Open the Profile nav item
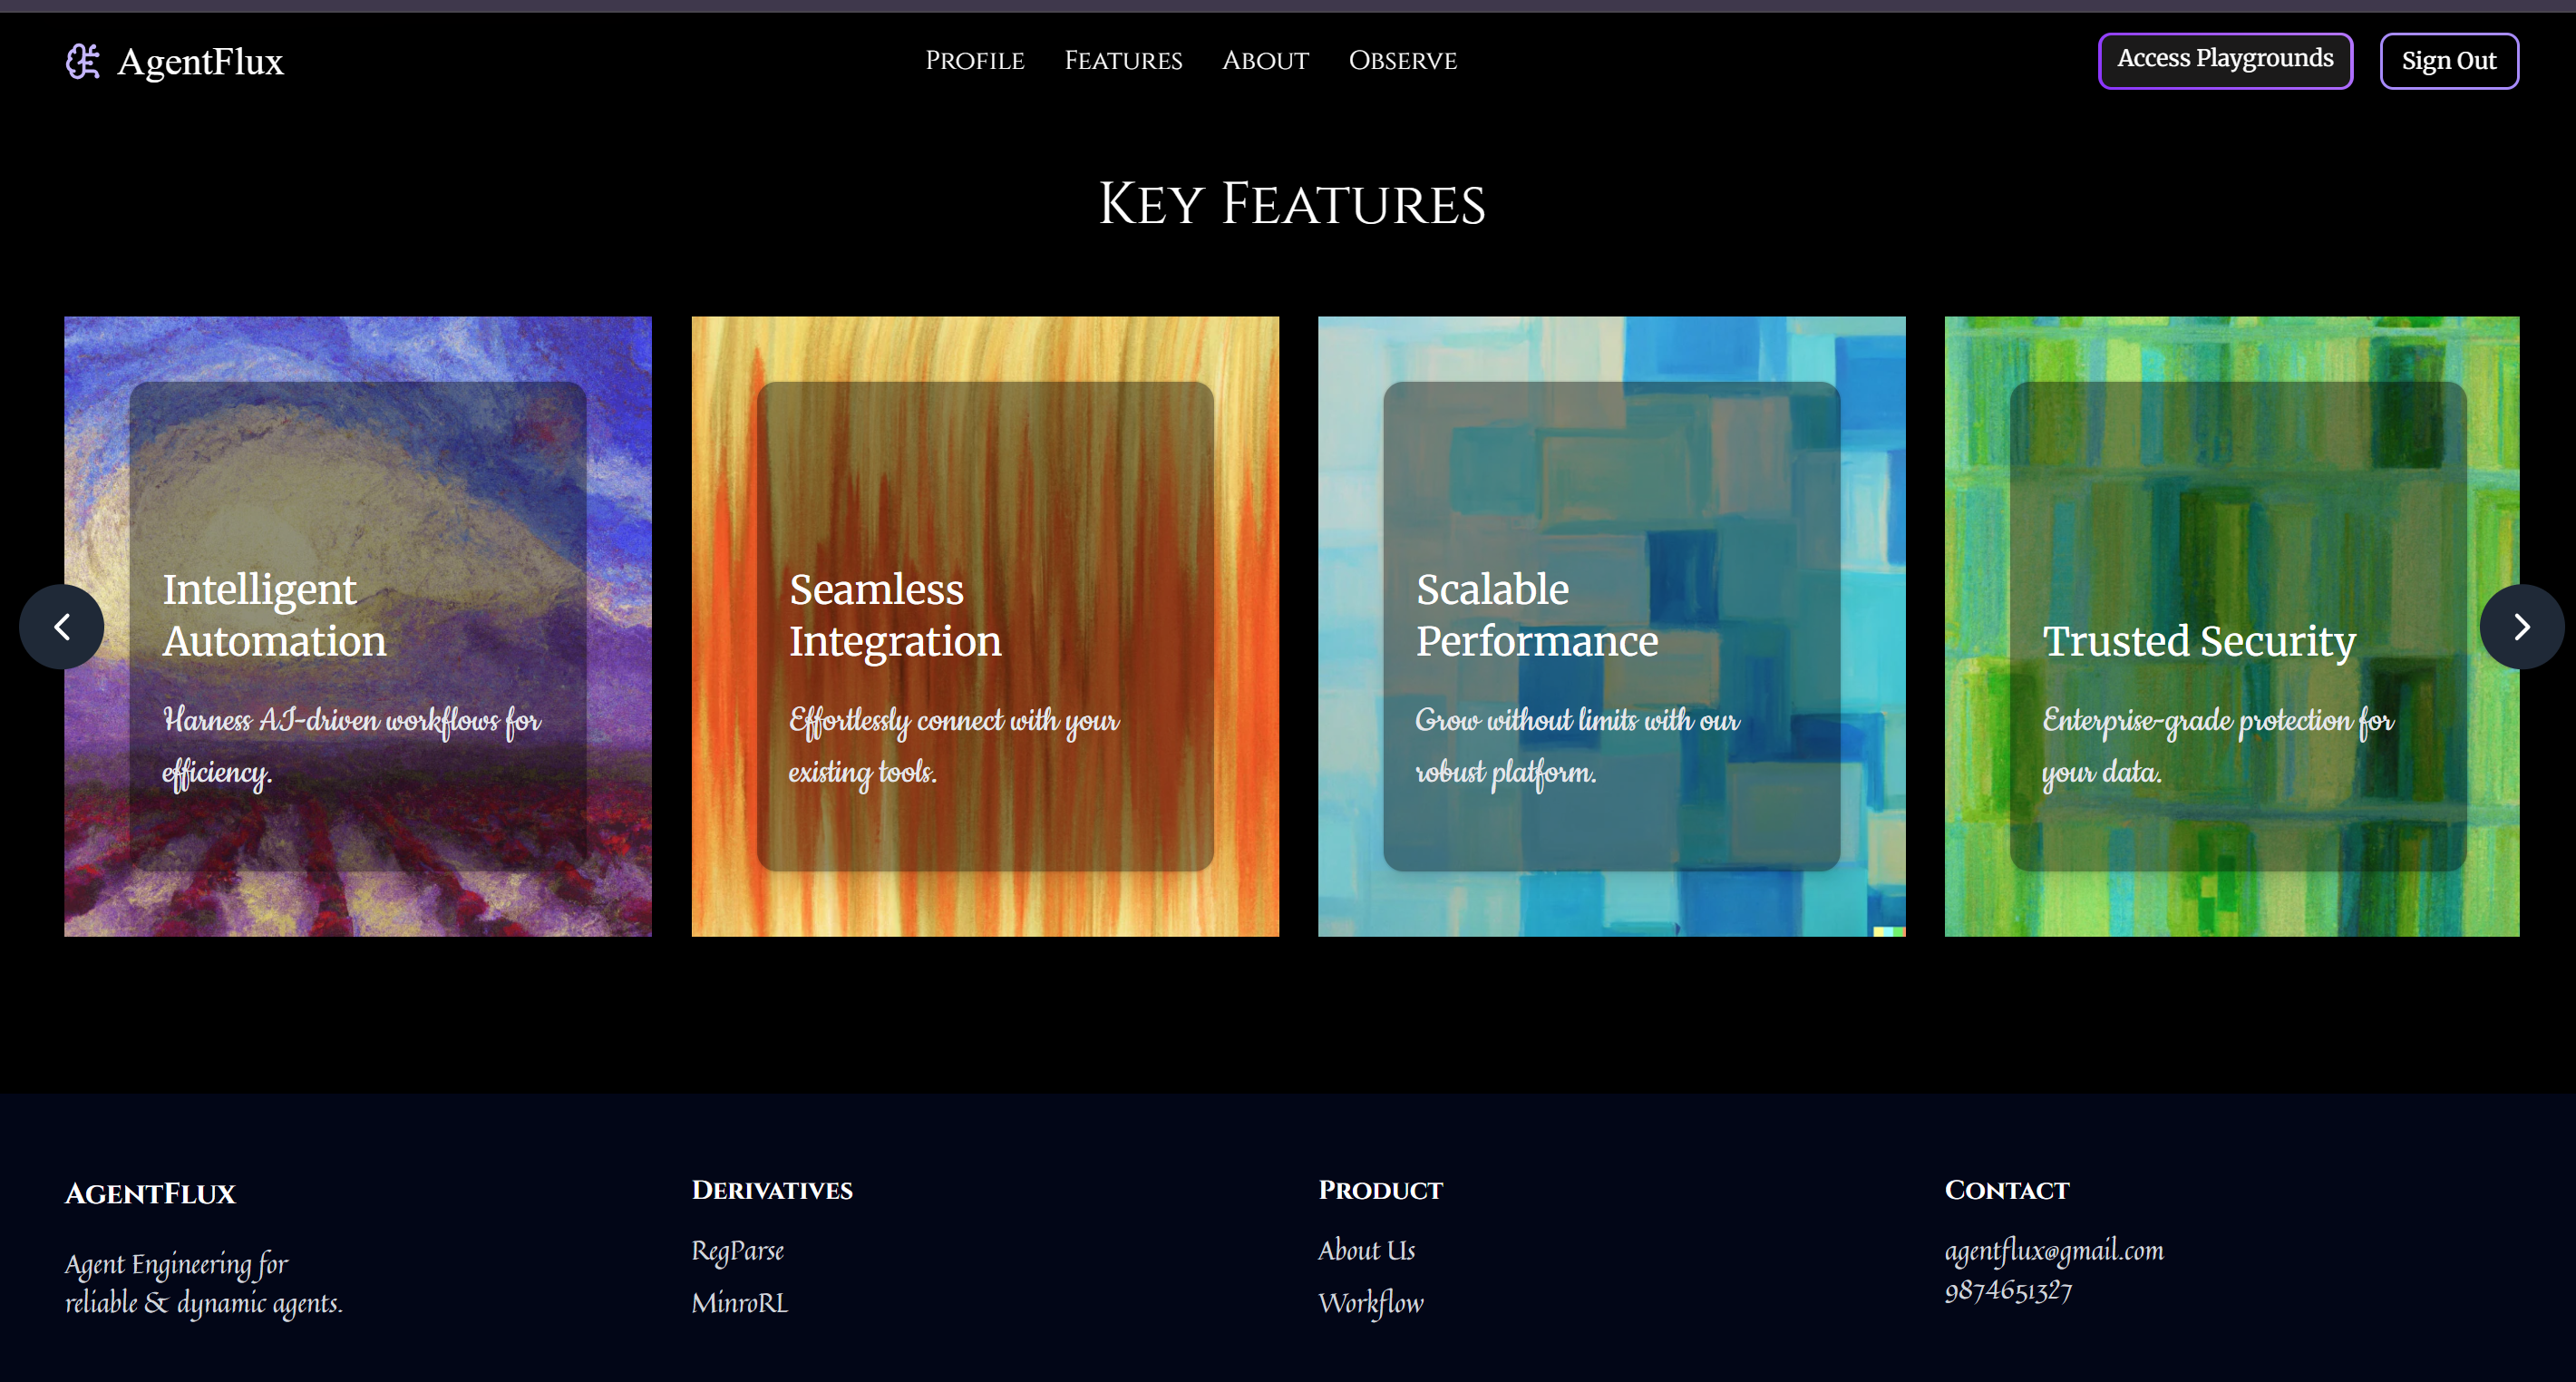The height and width of the screenshot is (1382, 2576). (x=974, y=61)
